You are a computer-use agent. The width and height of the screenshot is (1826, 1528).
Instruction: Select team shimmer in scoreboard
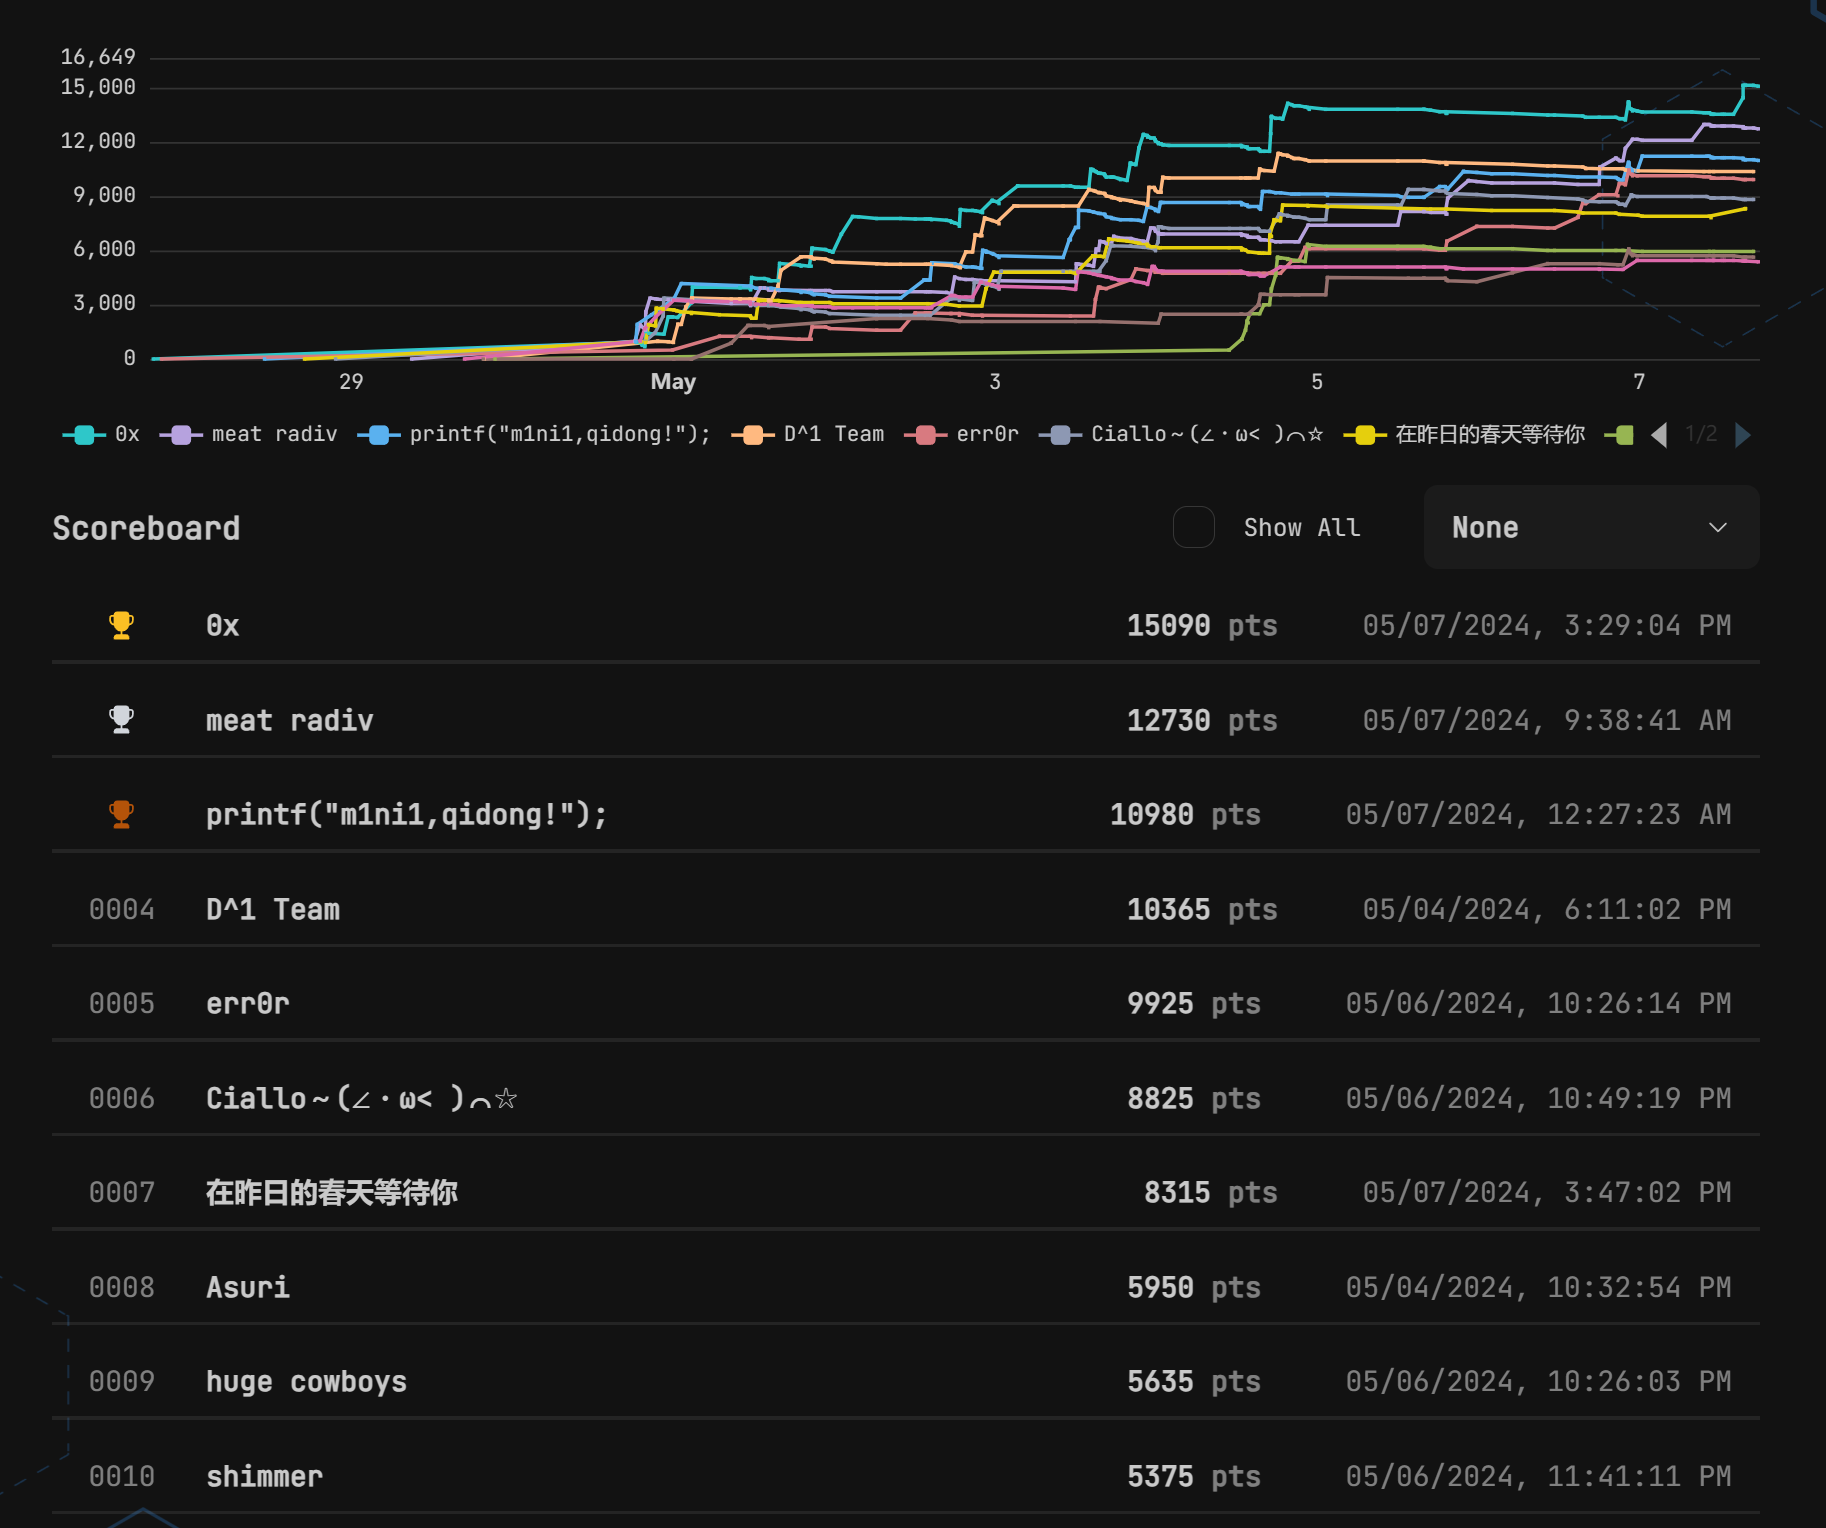coord(265,1476)
